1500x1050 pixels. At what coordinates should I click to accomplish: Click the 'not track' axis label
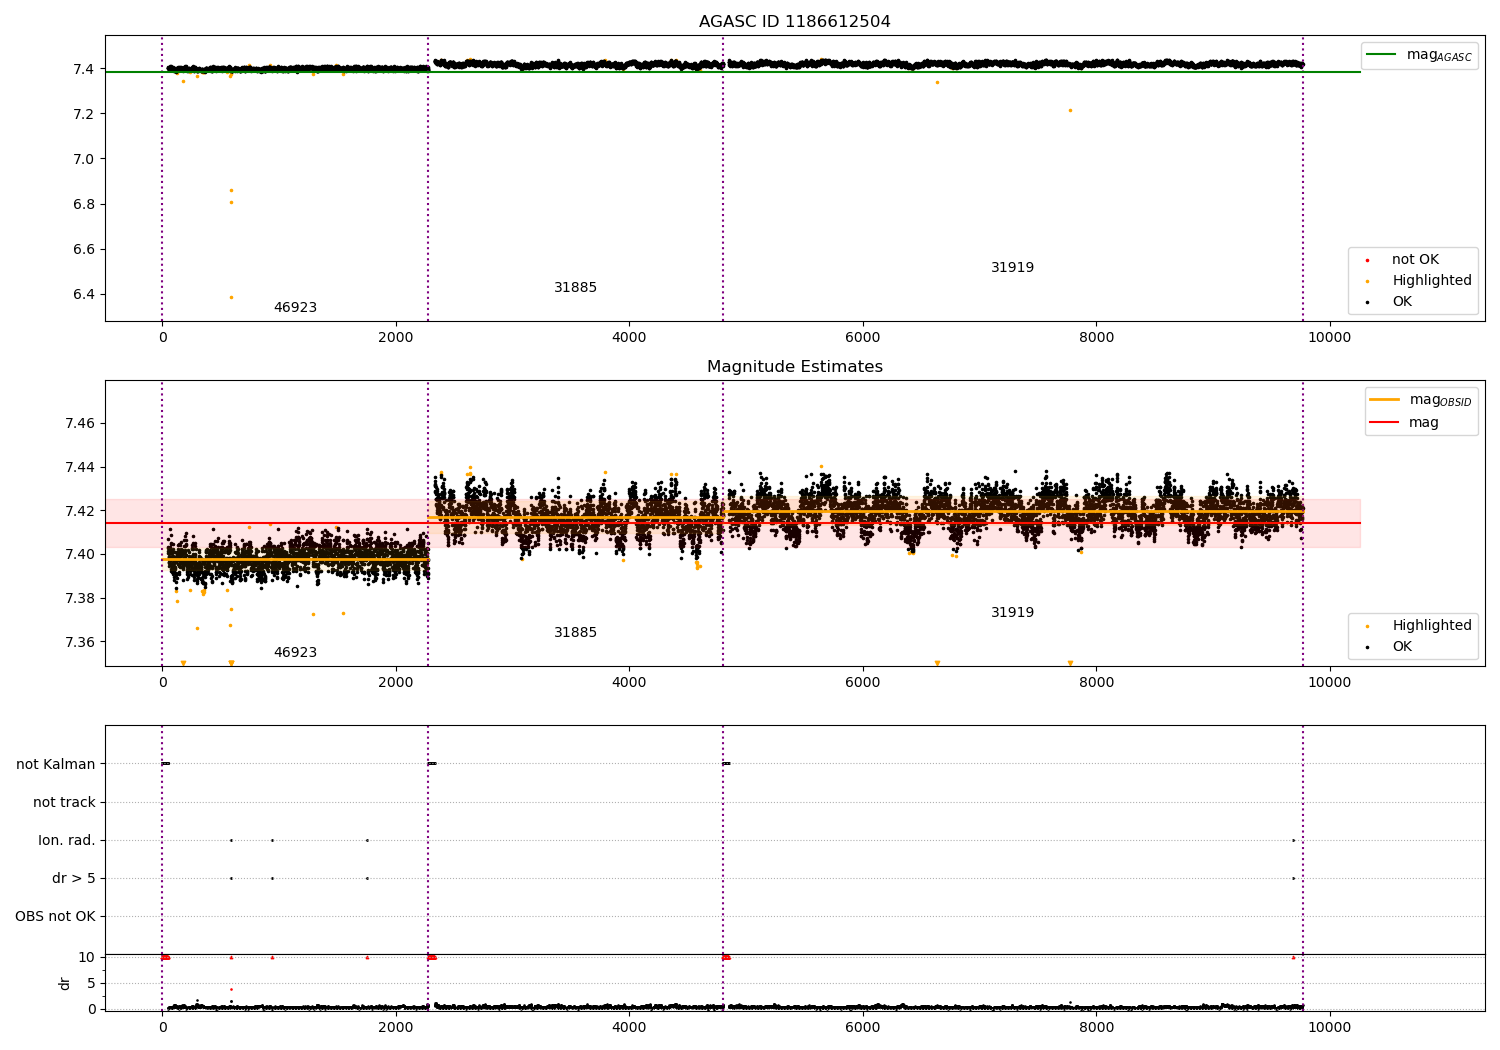64,803
